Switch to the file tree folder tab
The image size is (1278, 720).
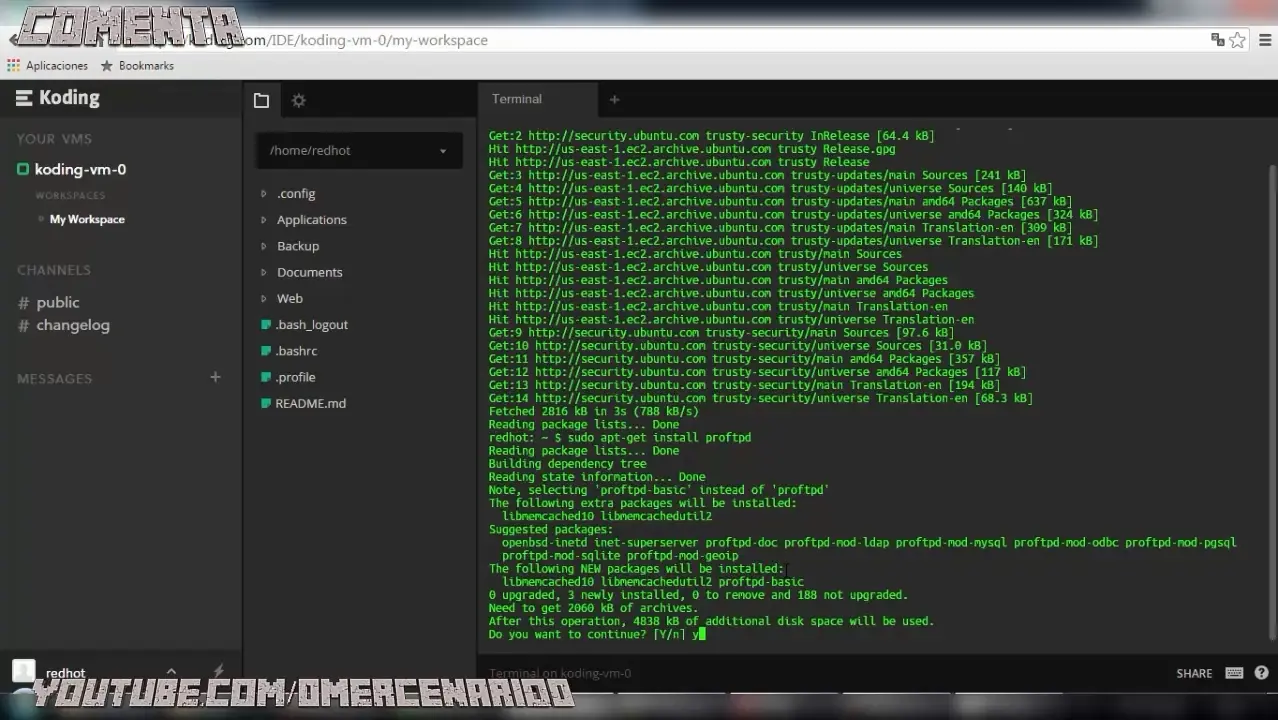[x=261, y=100]
